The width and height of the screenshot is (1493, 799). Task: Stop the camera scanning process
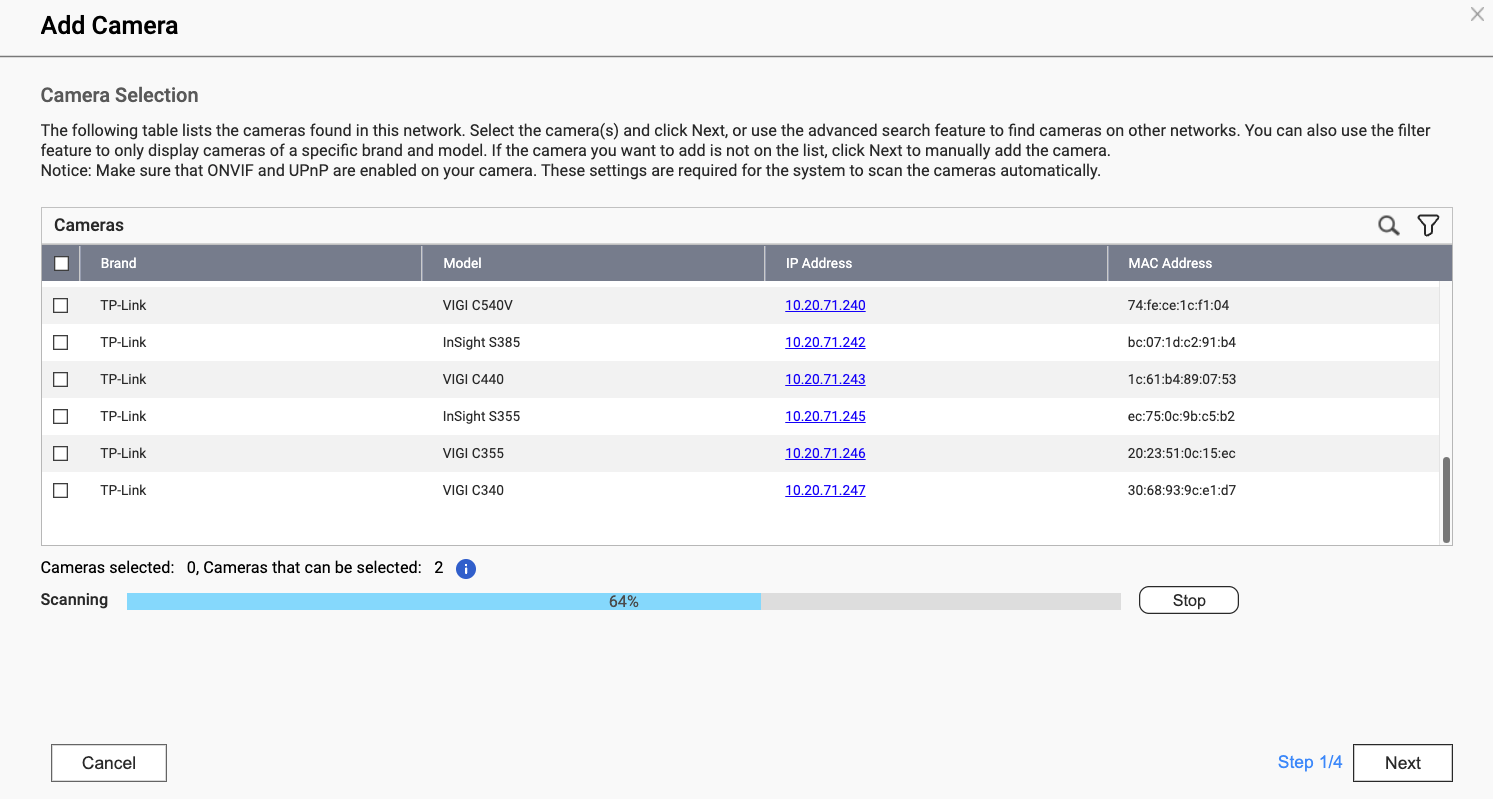click(1188, 600)
